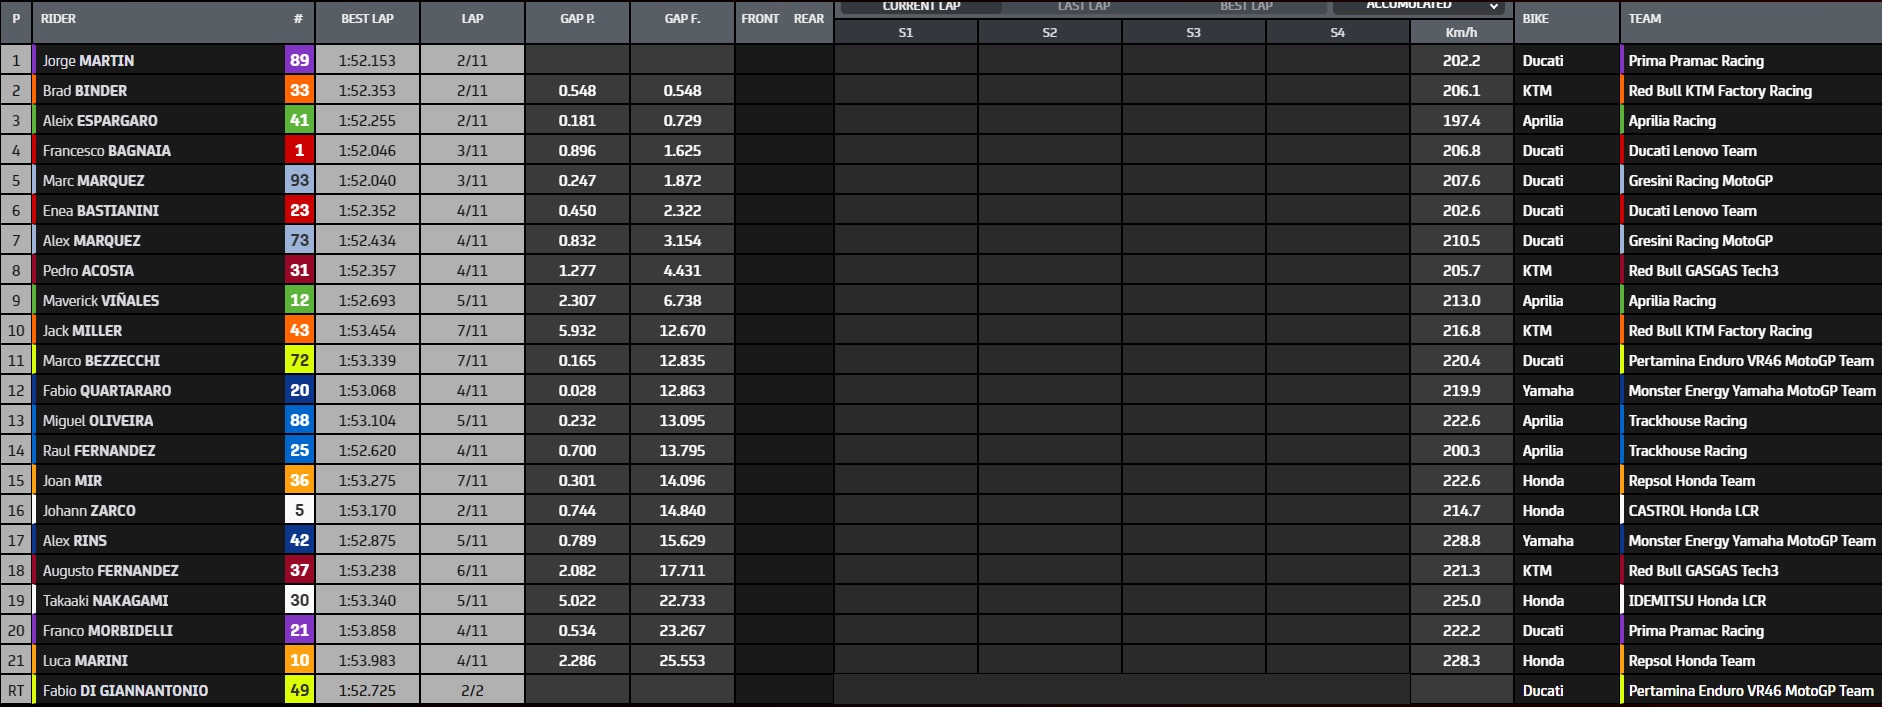Click the yellow number 49 badge

click(x=299, y=690)
